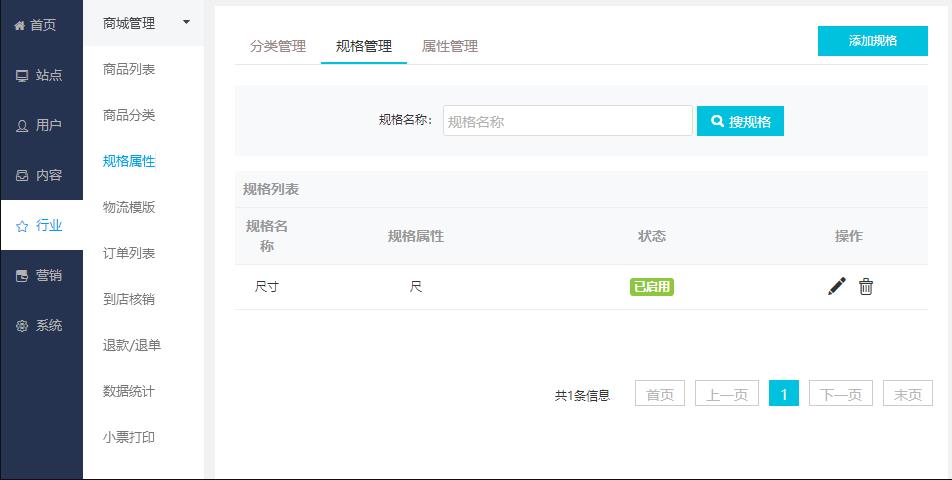Click the 上一页 pagination button
The width and height of the screenshot is (952, 480).
(x=727, y=393)
